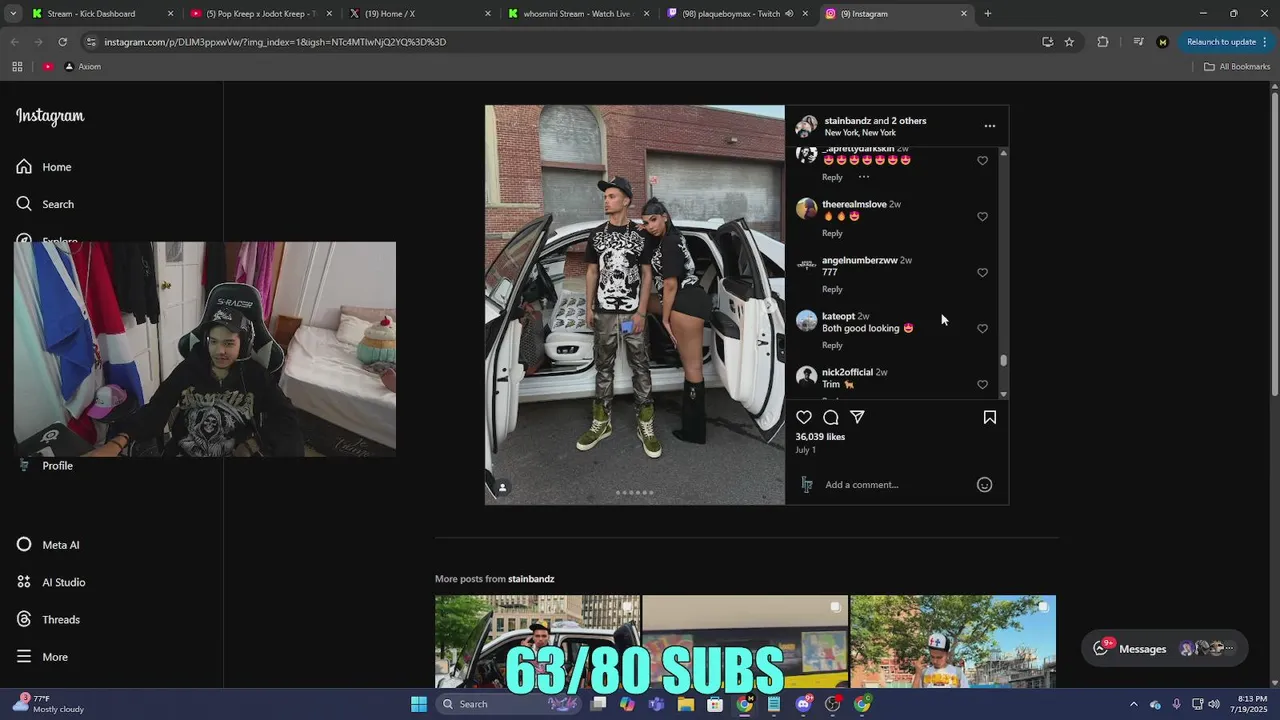The height and width of the screenshot is (720, 1280).
Task: Go to the Instagram Home page
Action: (45, 167)
